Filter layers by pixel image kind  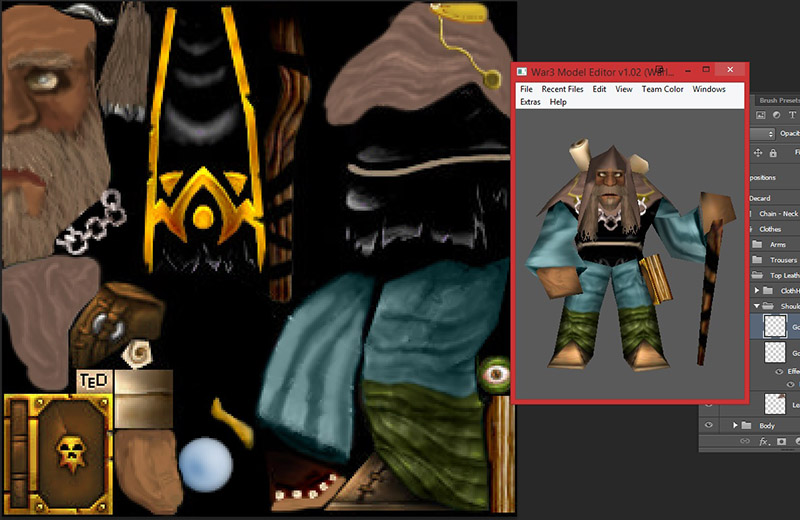click(760, 115)
